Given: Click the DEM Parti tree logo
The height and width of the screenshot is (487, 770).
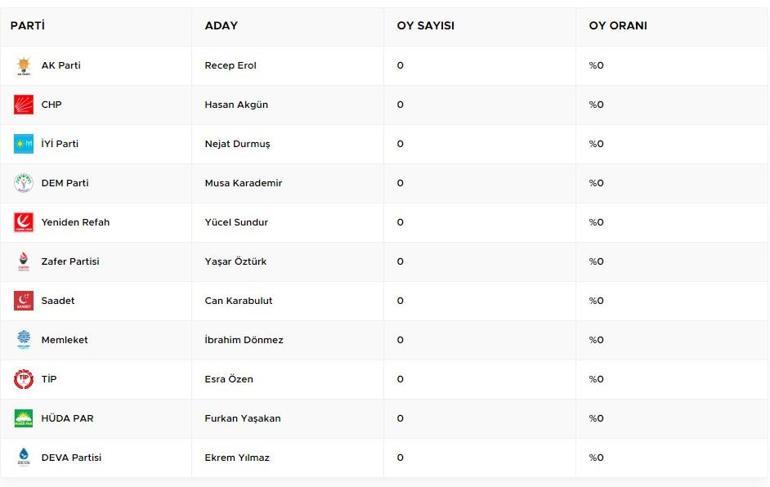Looking at the screenshot, I should pos(24,183).
